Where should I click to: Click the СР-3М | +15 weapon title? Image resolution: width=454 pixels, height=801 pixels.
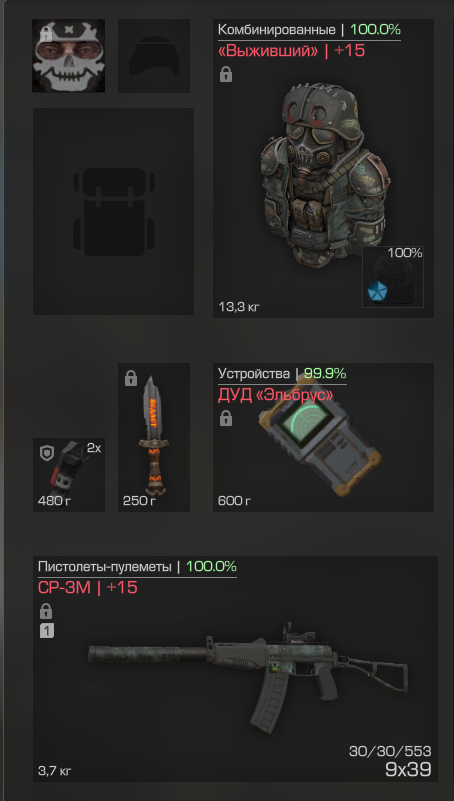(x=88, y=587)
